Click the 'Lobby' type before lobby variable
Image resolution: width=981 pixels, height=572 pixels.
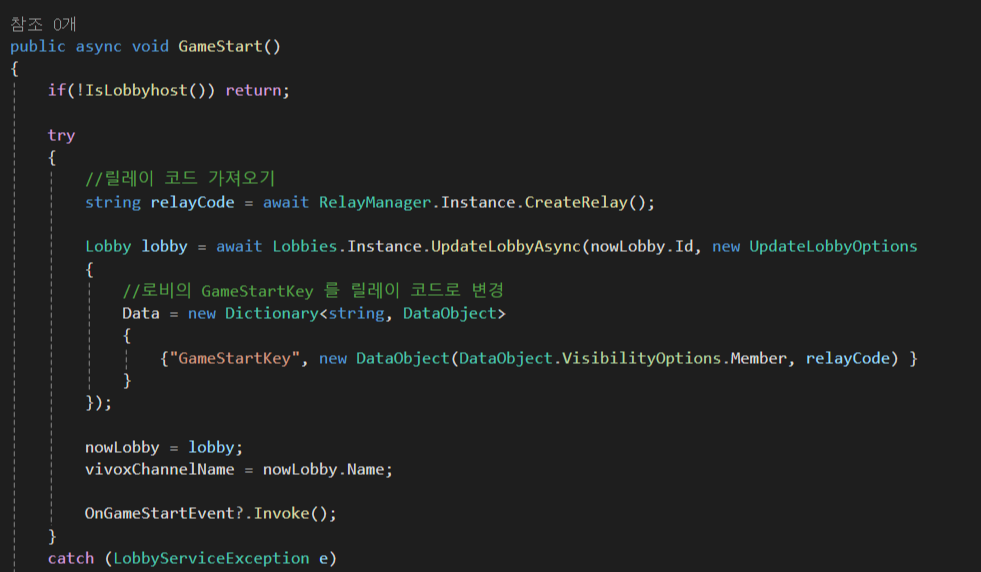pyautogui.click(x=108, y=247)
